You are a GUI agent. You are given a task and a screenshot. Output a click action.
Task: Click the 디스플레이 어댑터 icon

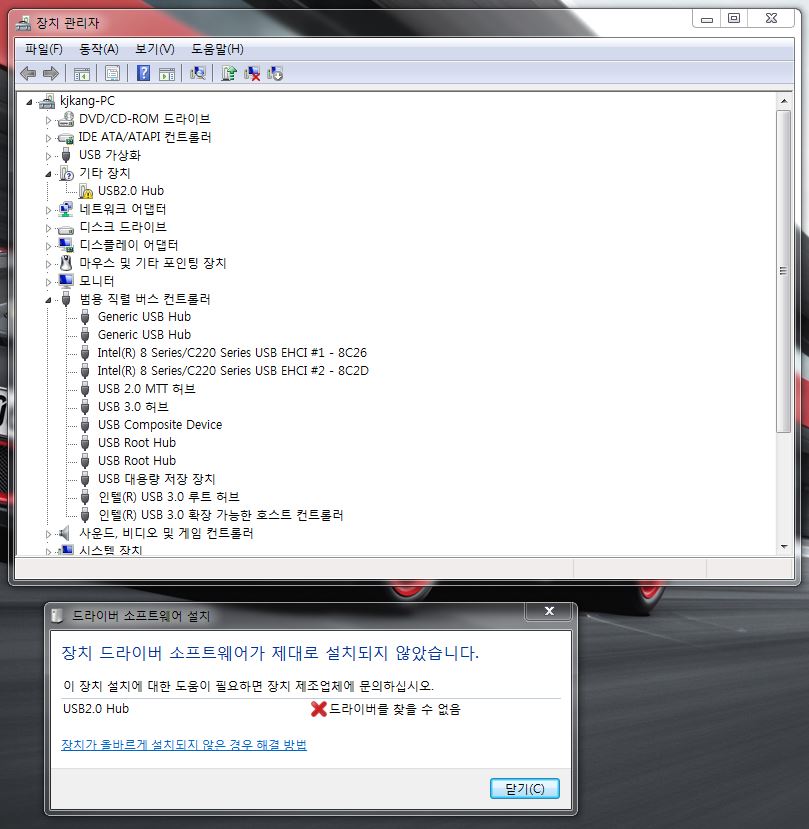tap(66, 245)
